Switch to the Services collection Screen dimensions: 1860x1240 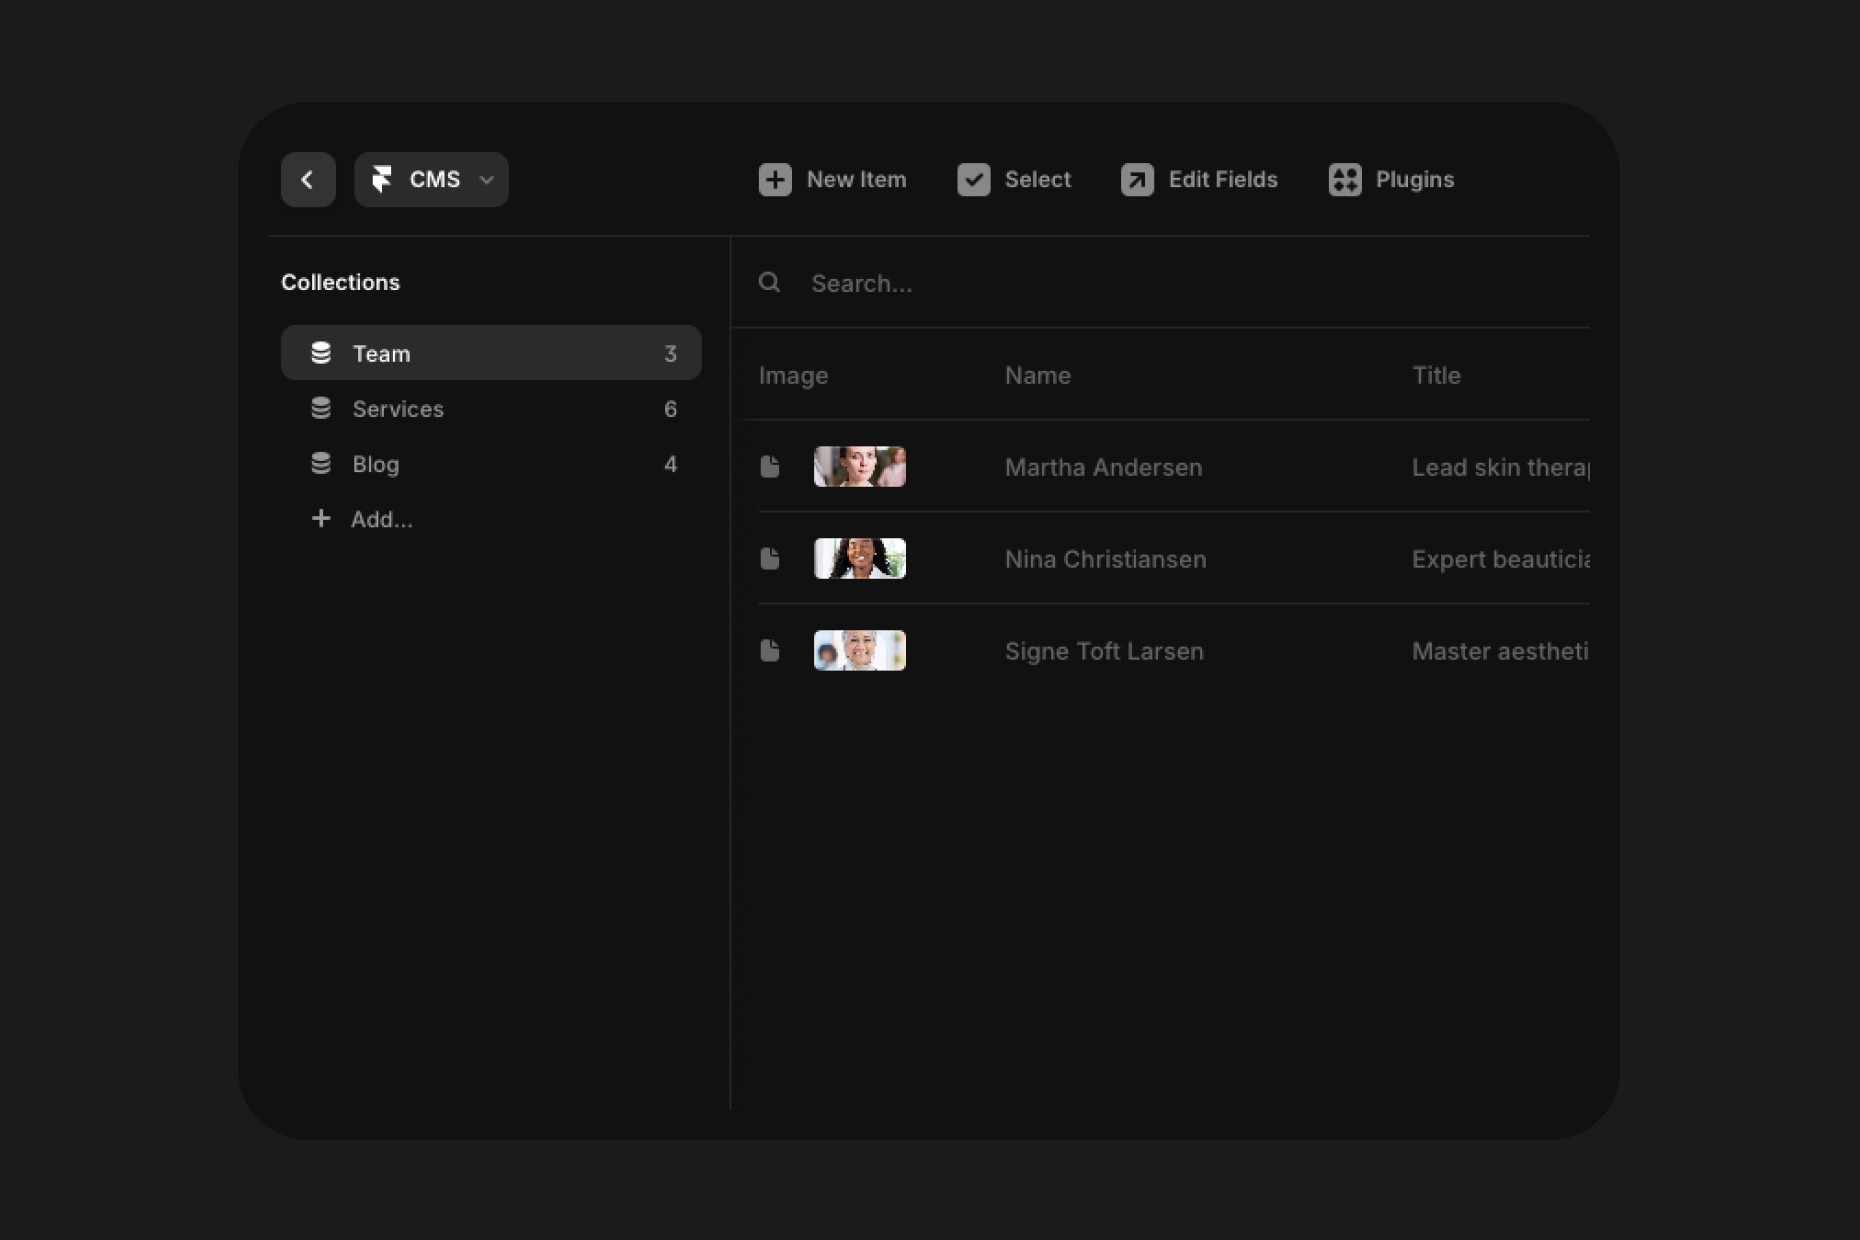397,408
